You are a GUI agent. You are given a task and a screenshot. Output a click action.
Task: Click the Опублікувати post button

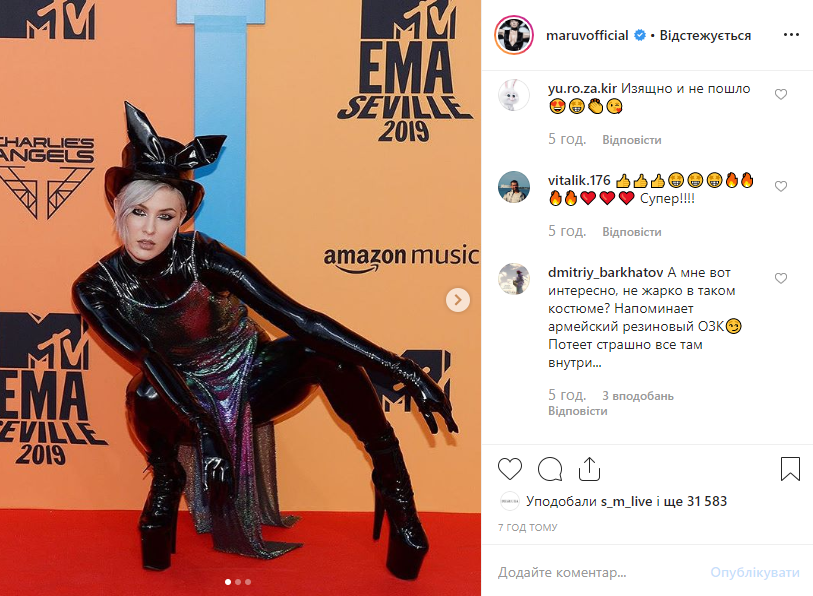755,572
